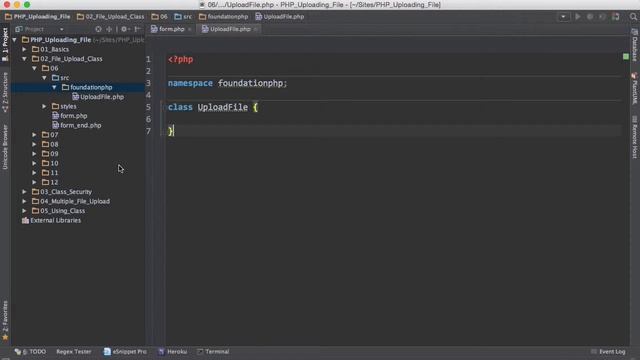Image resolution: width=640 pixels, height=360 pixels.
Task: Collapse the 06 folder arrow
Action: pyautogui.click(x=35, y=68)
